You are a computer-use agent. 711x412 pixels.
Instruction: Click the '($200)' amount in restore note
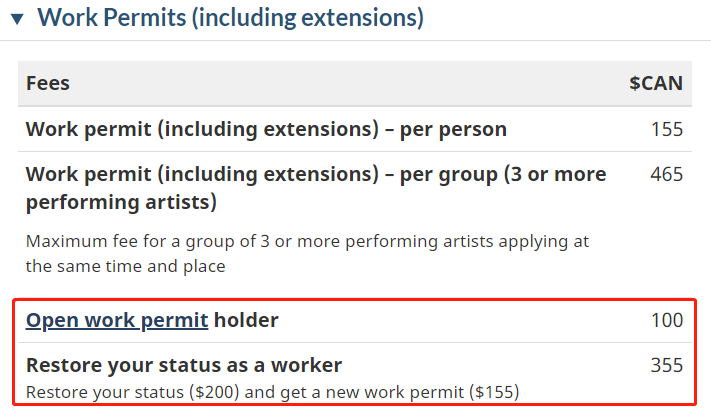coord(214,392)
